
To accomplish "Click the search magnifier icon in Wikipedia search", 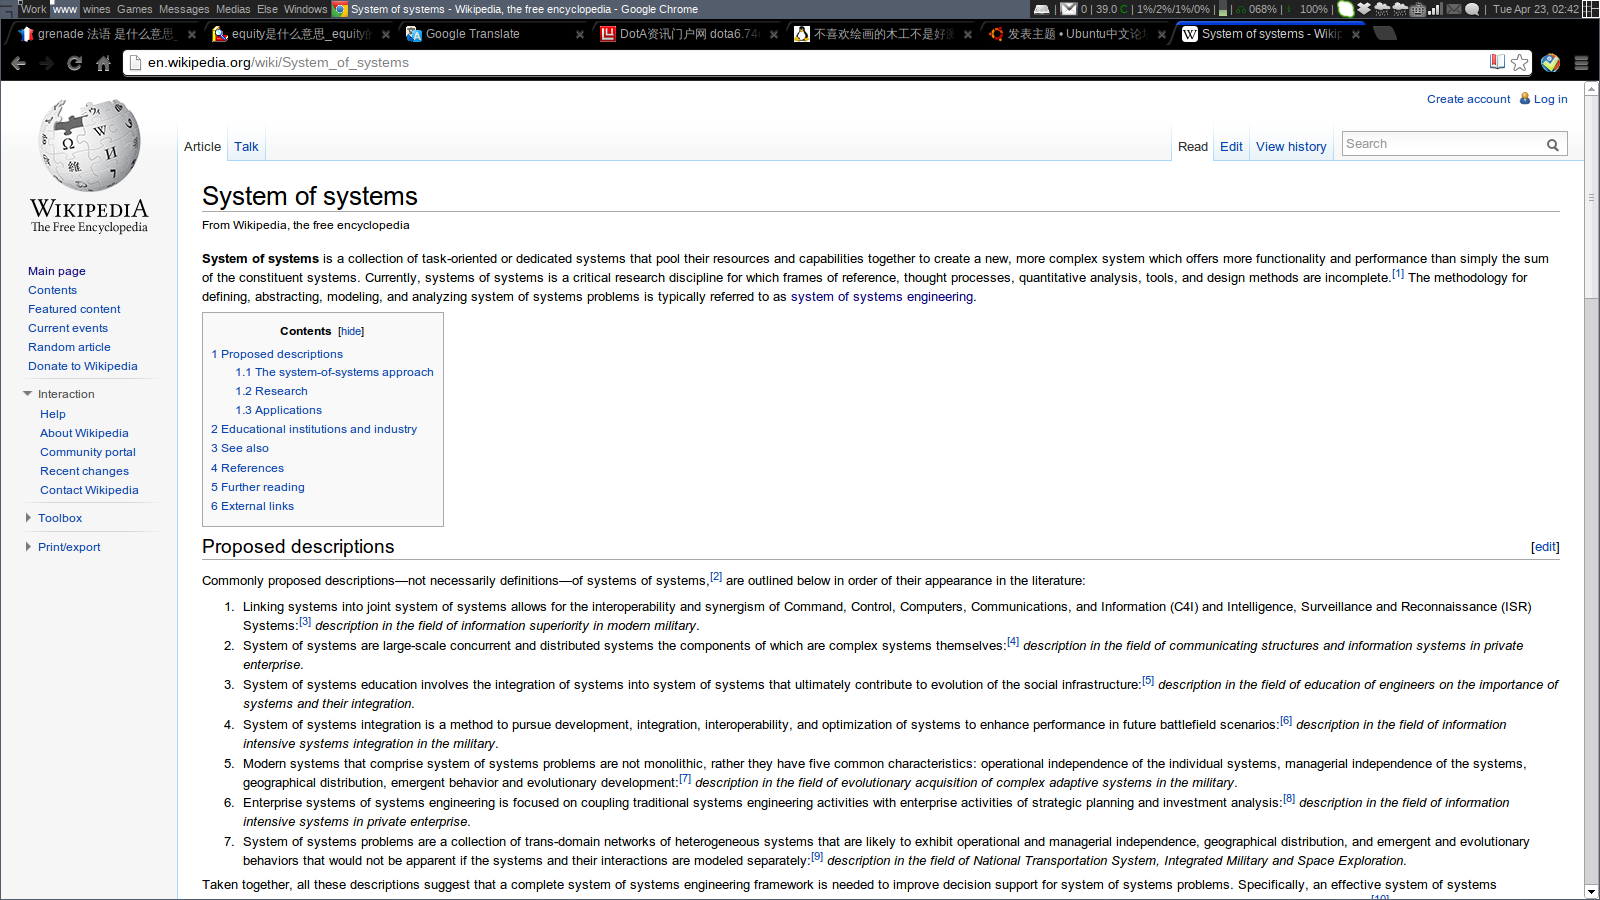I will (1553, 145).
